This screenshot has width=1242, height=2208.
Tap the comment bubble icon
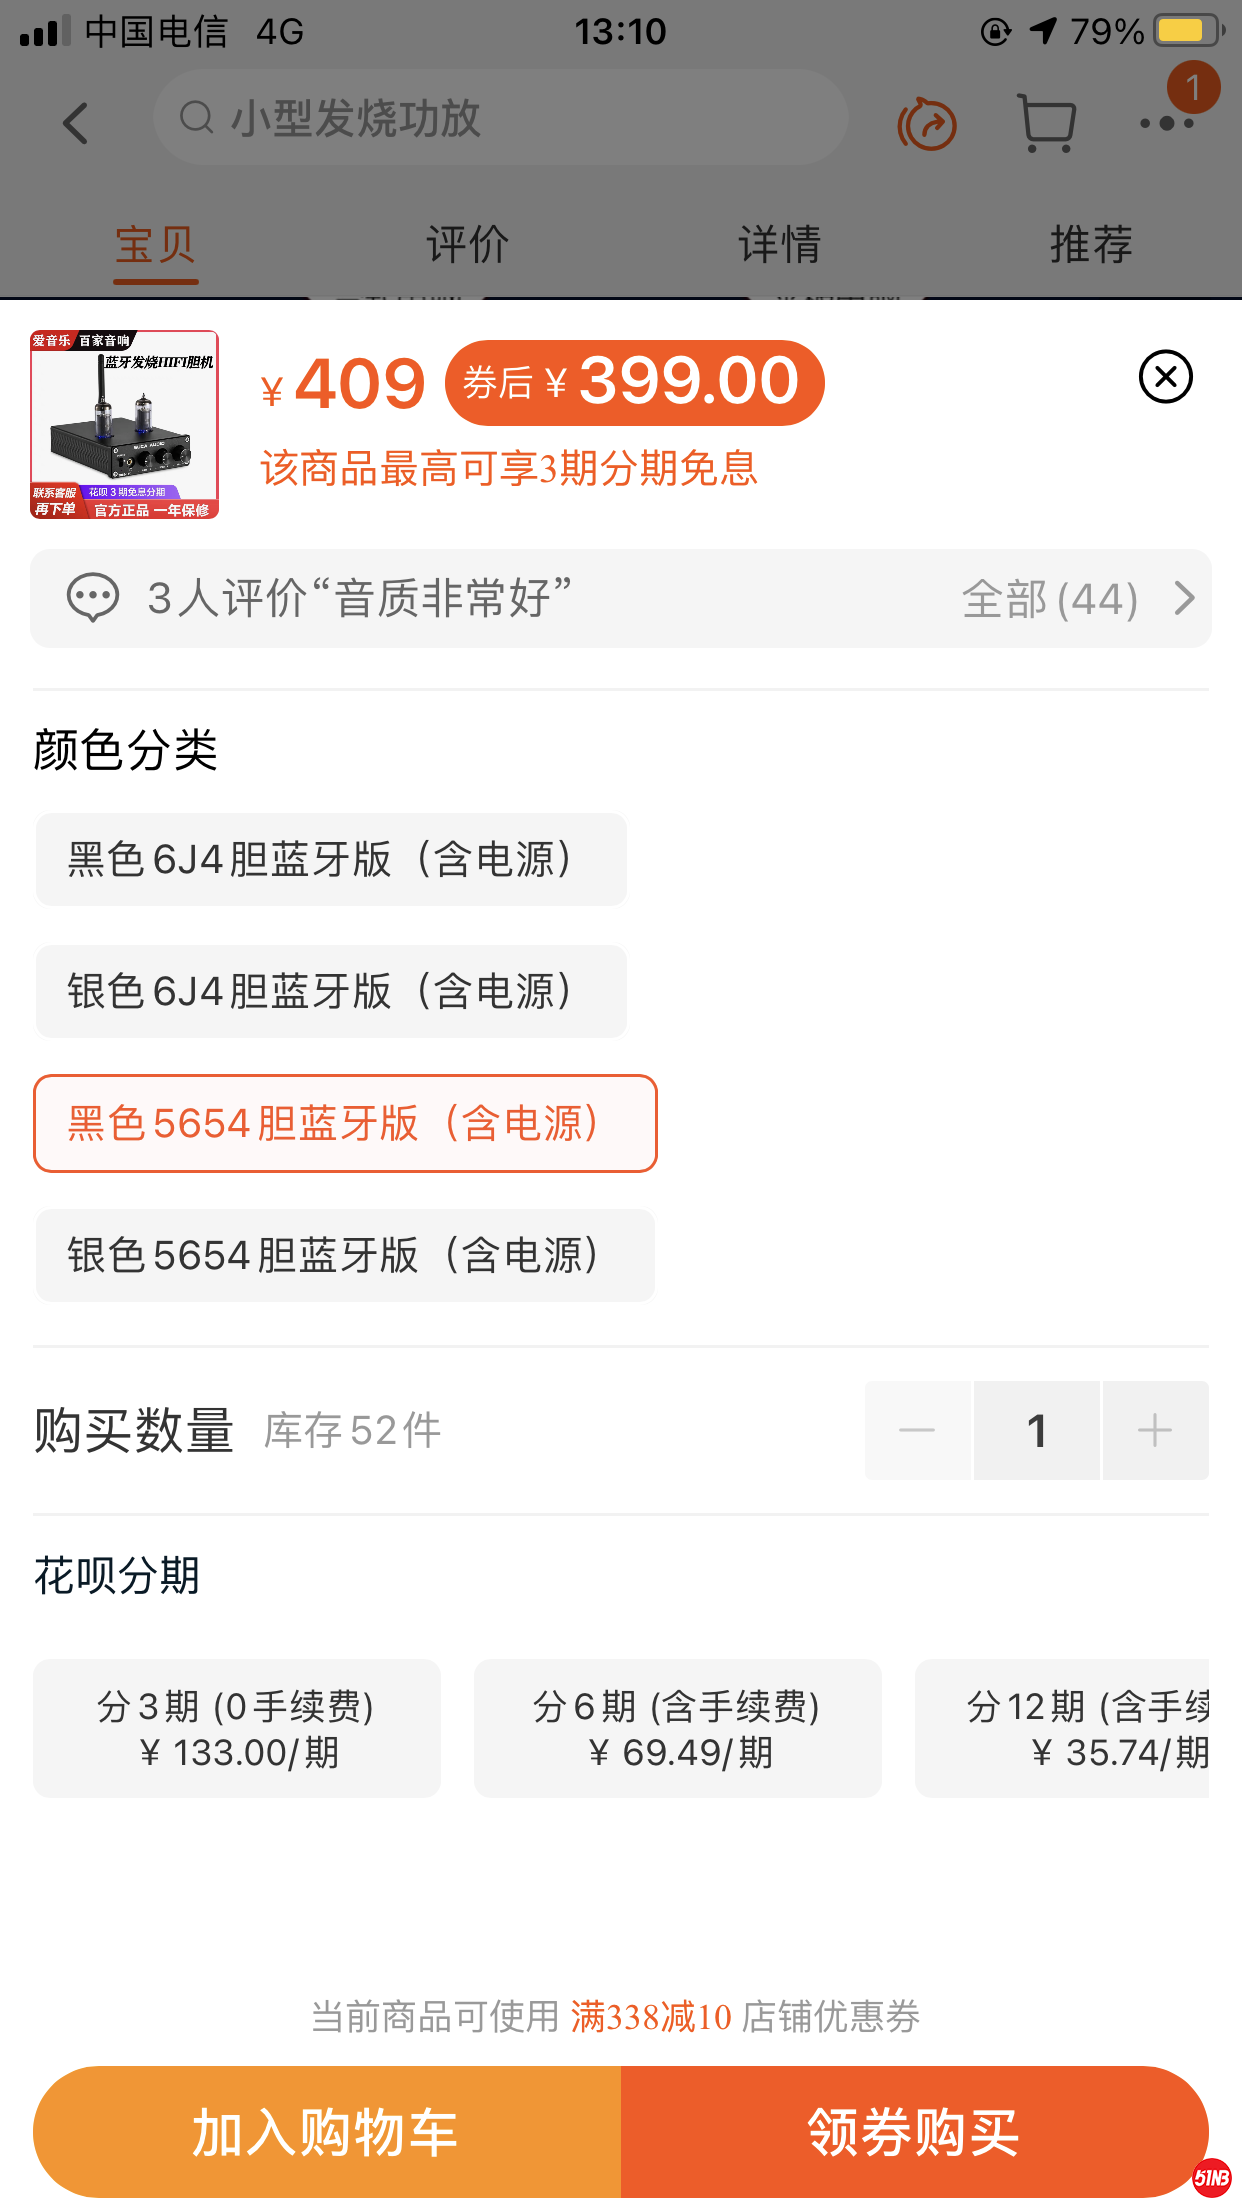pyautogui.click(x=92, y=598)
